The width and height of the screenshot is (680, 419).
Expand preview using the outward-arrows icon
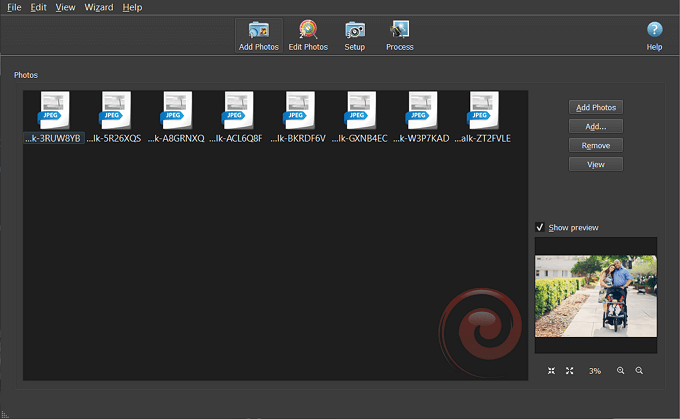tap(569, 370)
